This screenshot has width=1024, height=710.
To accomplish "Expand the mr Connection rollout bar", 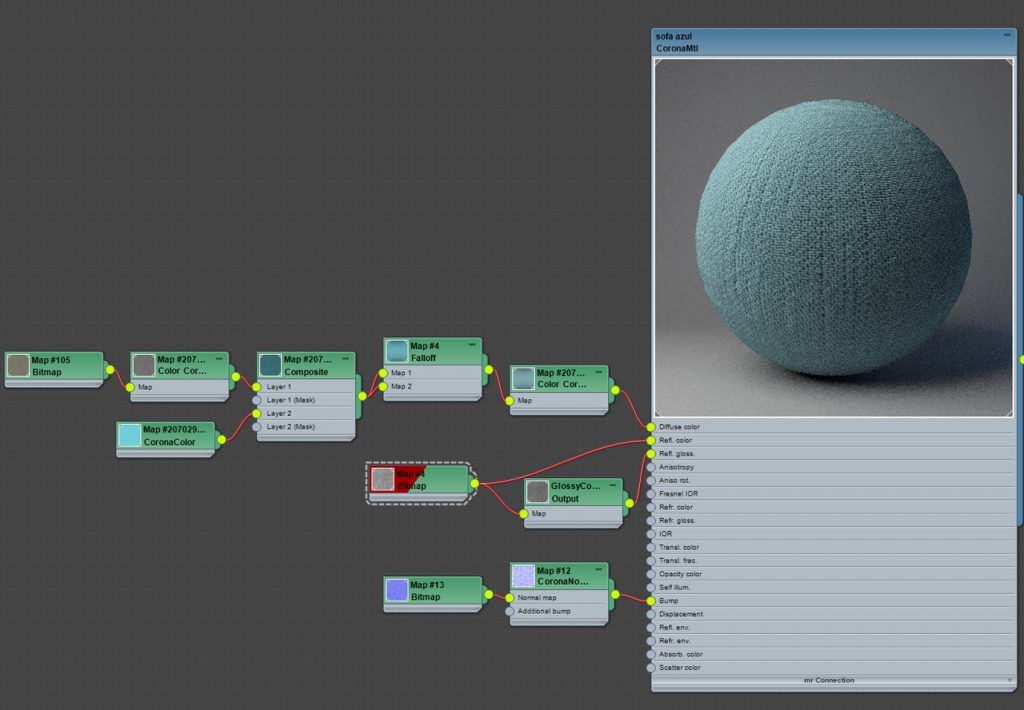I will [x=833, y=681].
